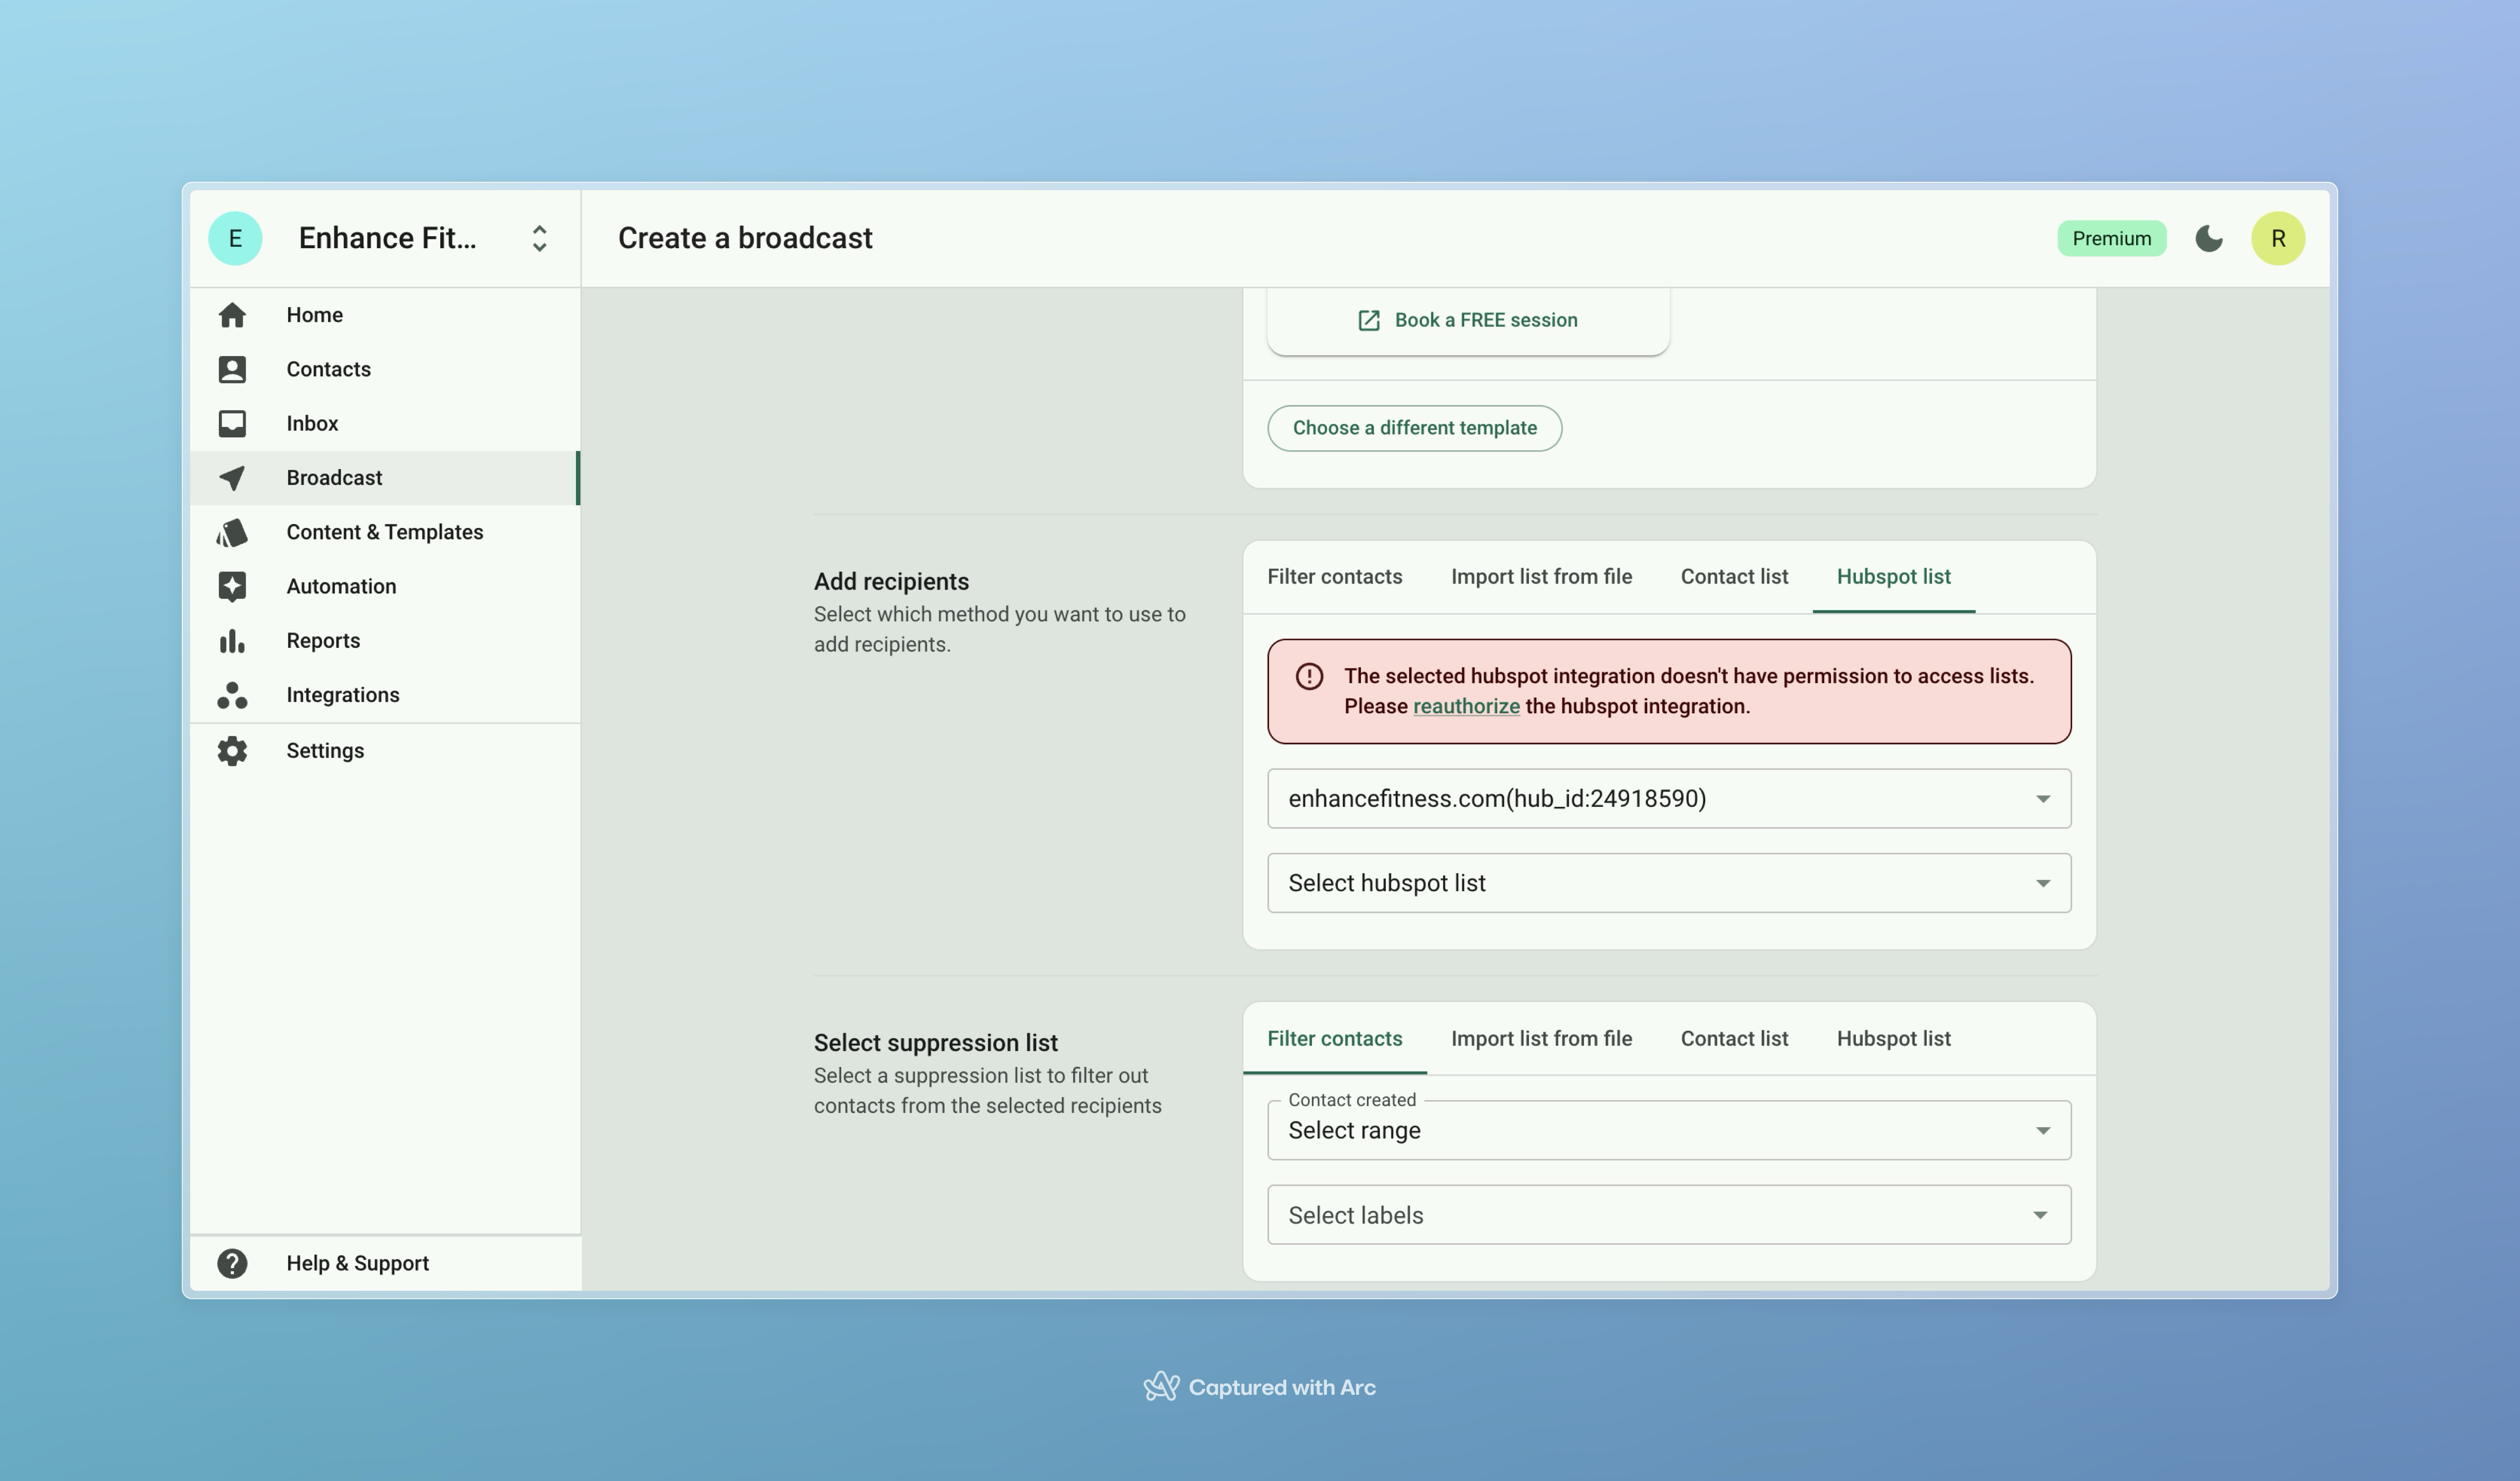Click the Add recipients section title
Screen dimensions: 2520x1481
pos(891,581)
